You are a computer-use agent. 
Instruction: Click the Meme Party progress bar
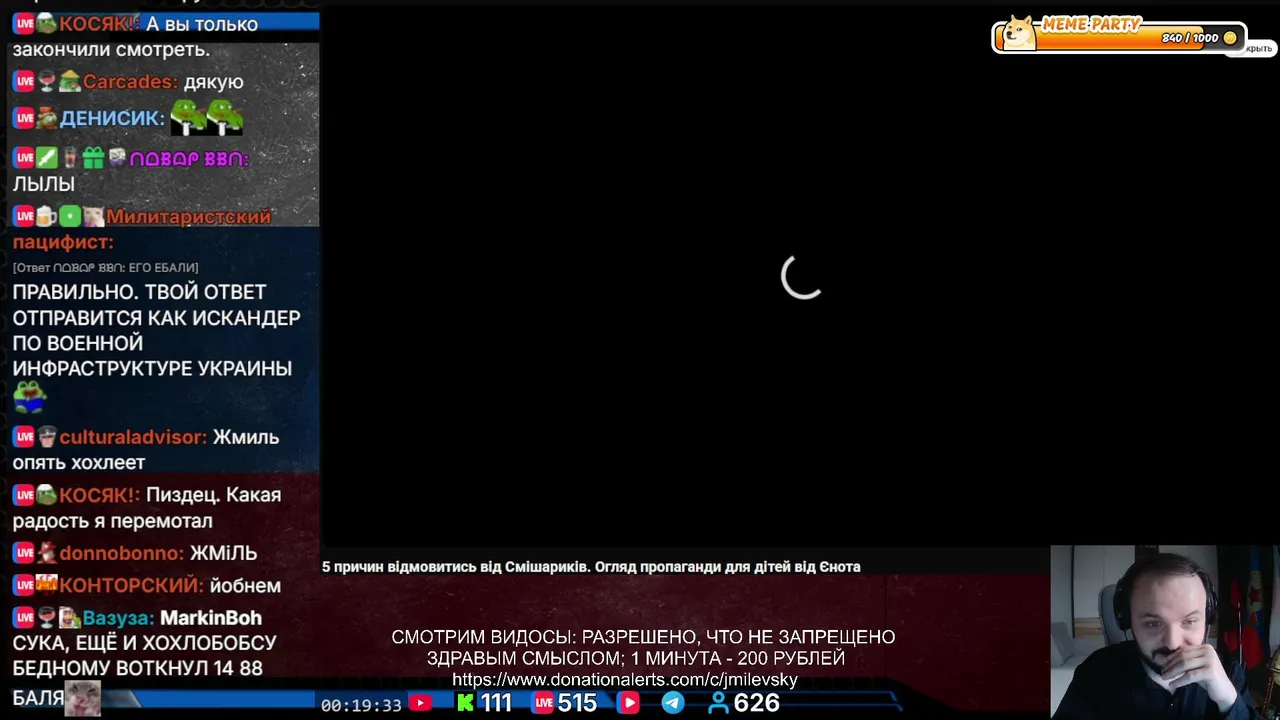[1120, 38]
